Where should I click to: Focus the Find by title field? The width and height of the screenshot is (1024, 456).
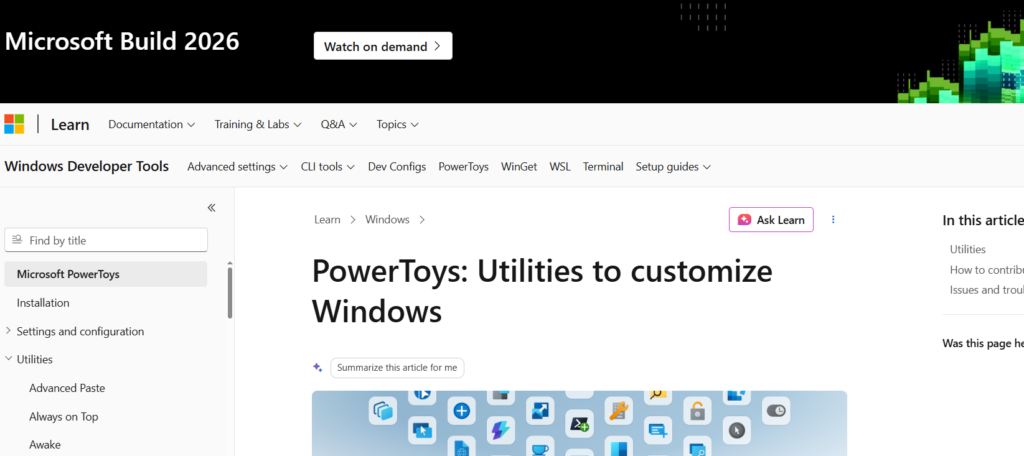(106, 240)
